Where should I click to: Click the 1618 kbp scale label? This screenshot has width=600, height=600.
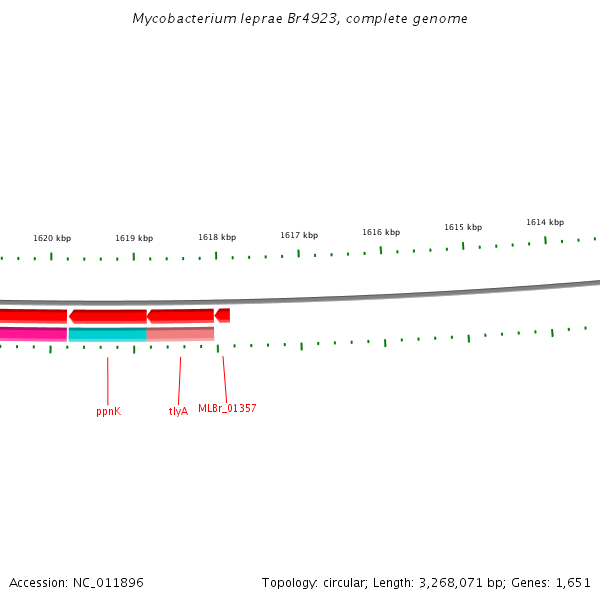point(217,237)
